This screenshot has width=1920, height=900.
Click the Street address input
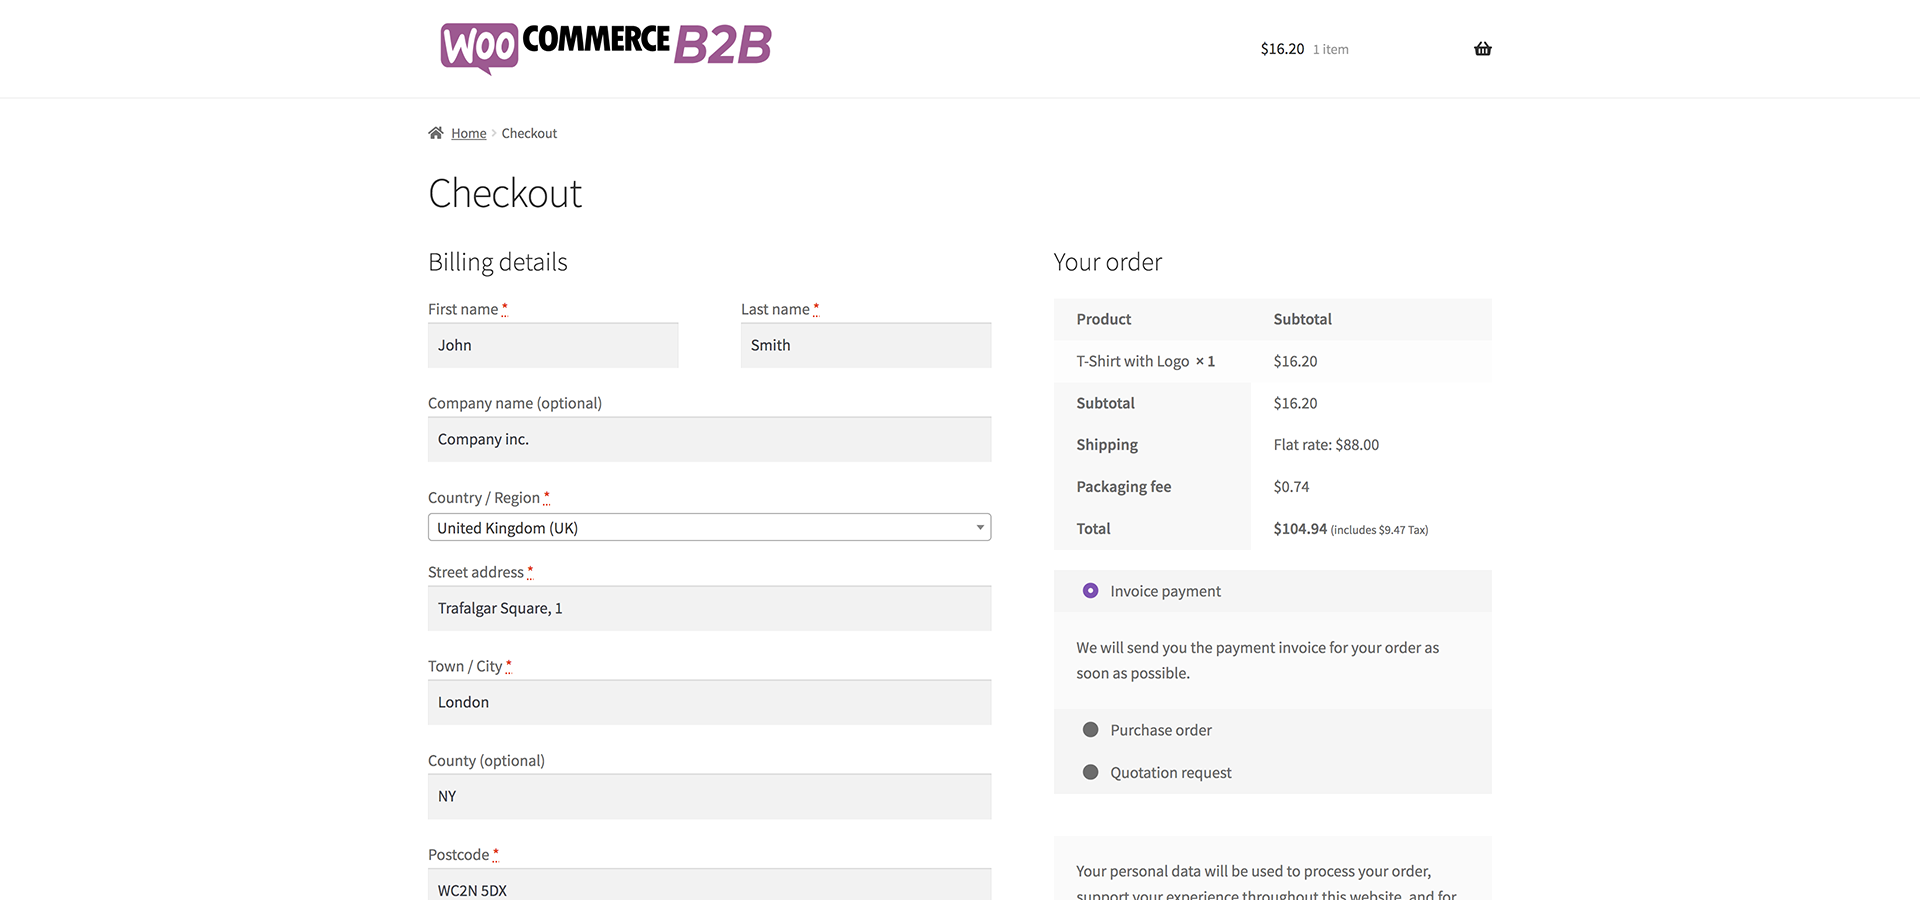coord(709,608)
